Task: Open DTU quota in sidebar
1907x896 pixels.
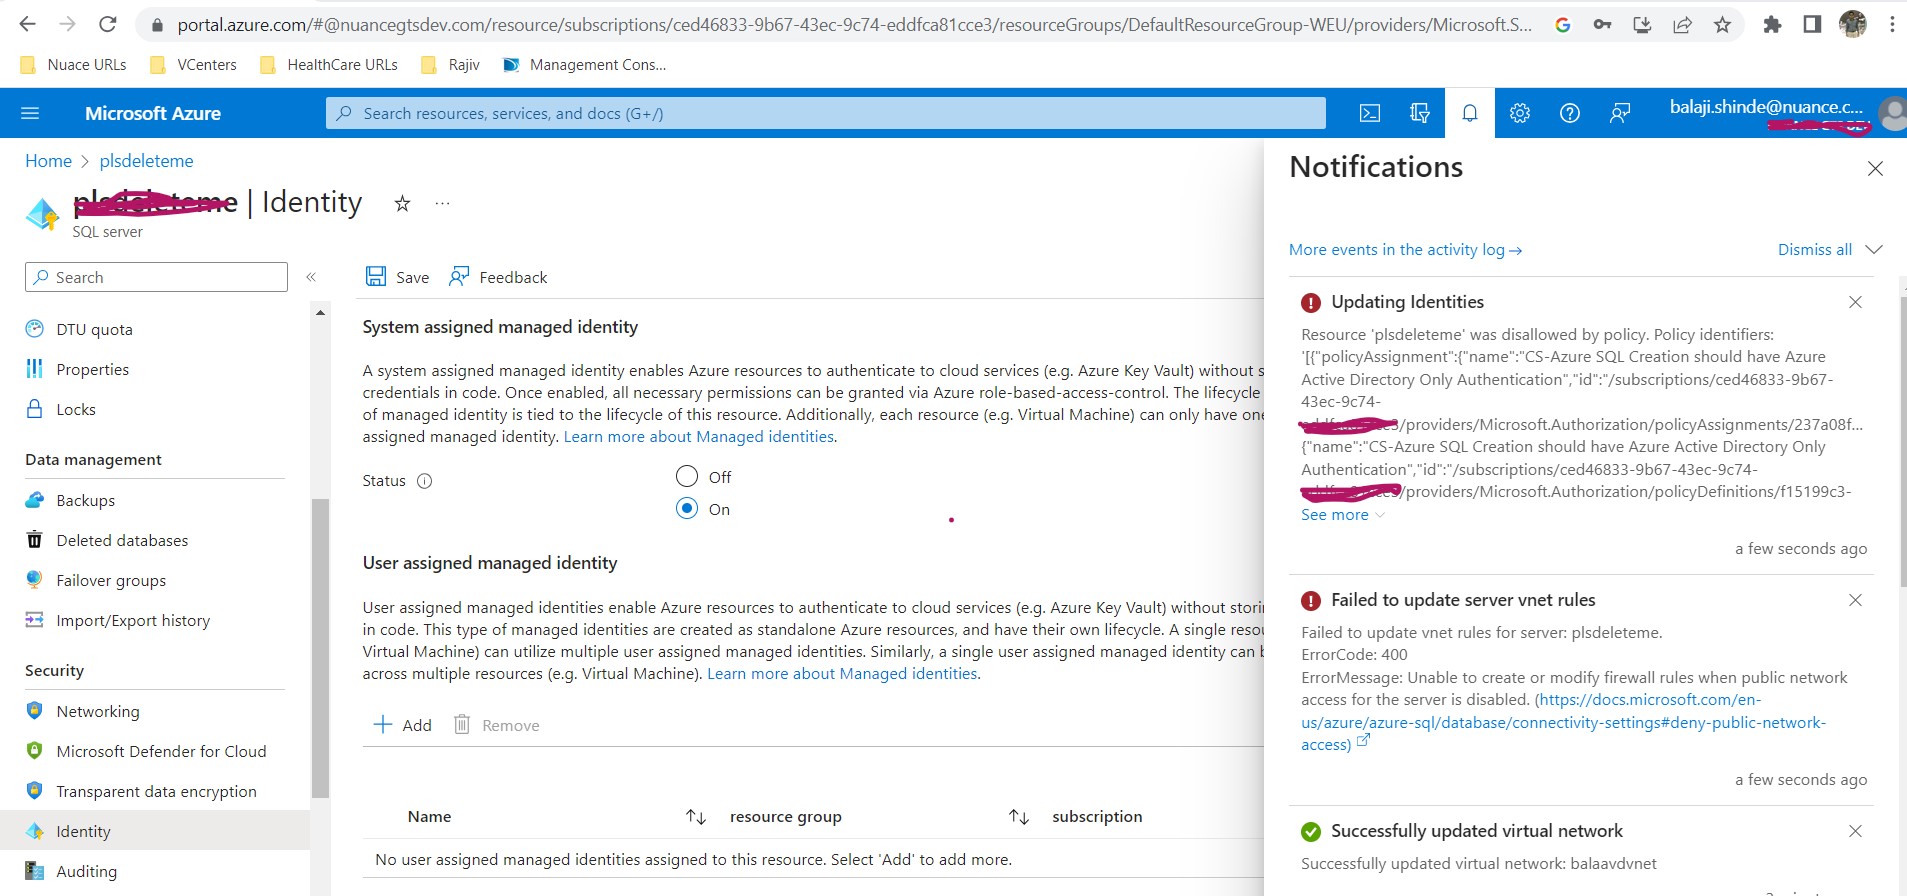Action: [x=94, y=329]
